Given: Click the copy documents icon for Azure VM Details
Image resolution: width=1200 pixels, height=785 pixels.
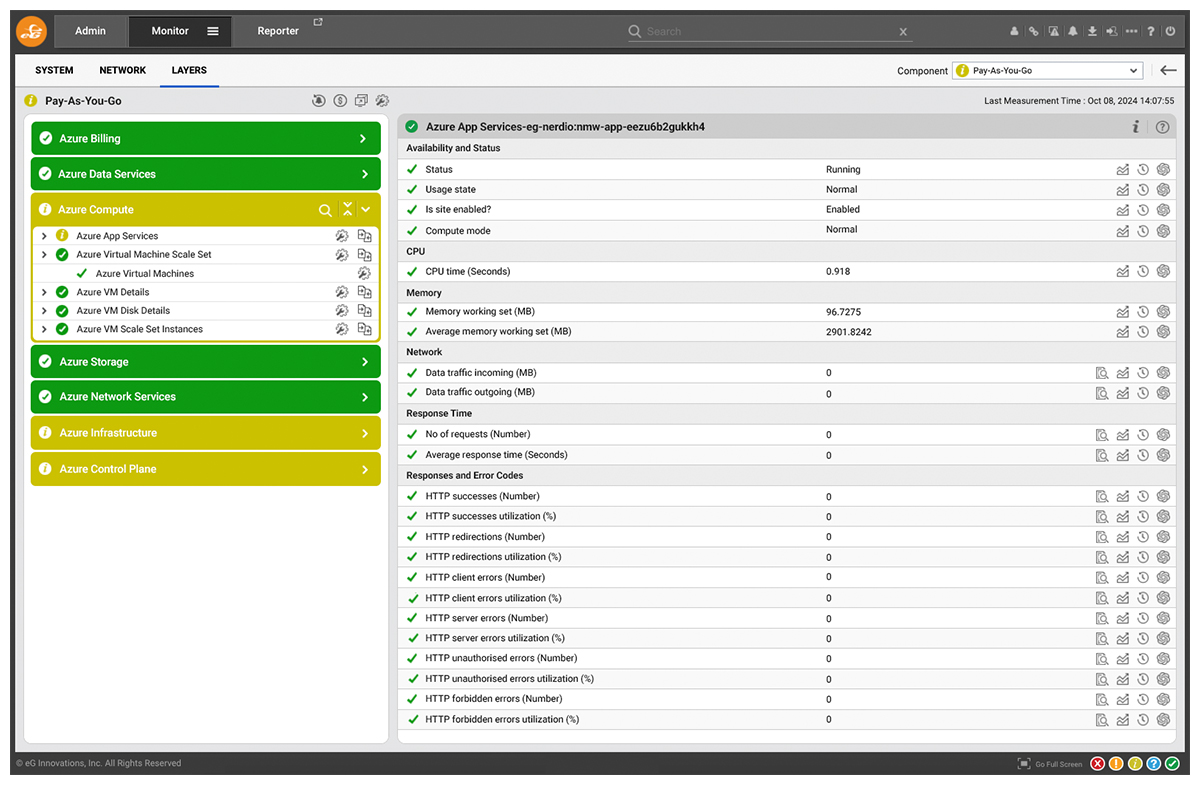Looking at the screenshot, I should click(365, 292).
